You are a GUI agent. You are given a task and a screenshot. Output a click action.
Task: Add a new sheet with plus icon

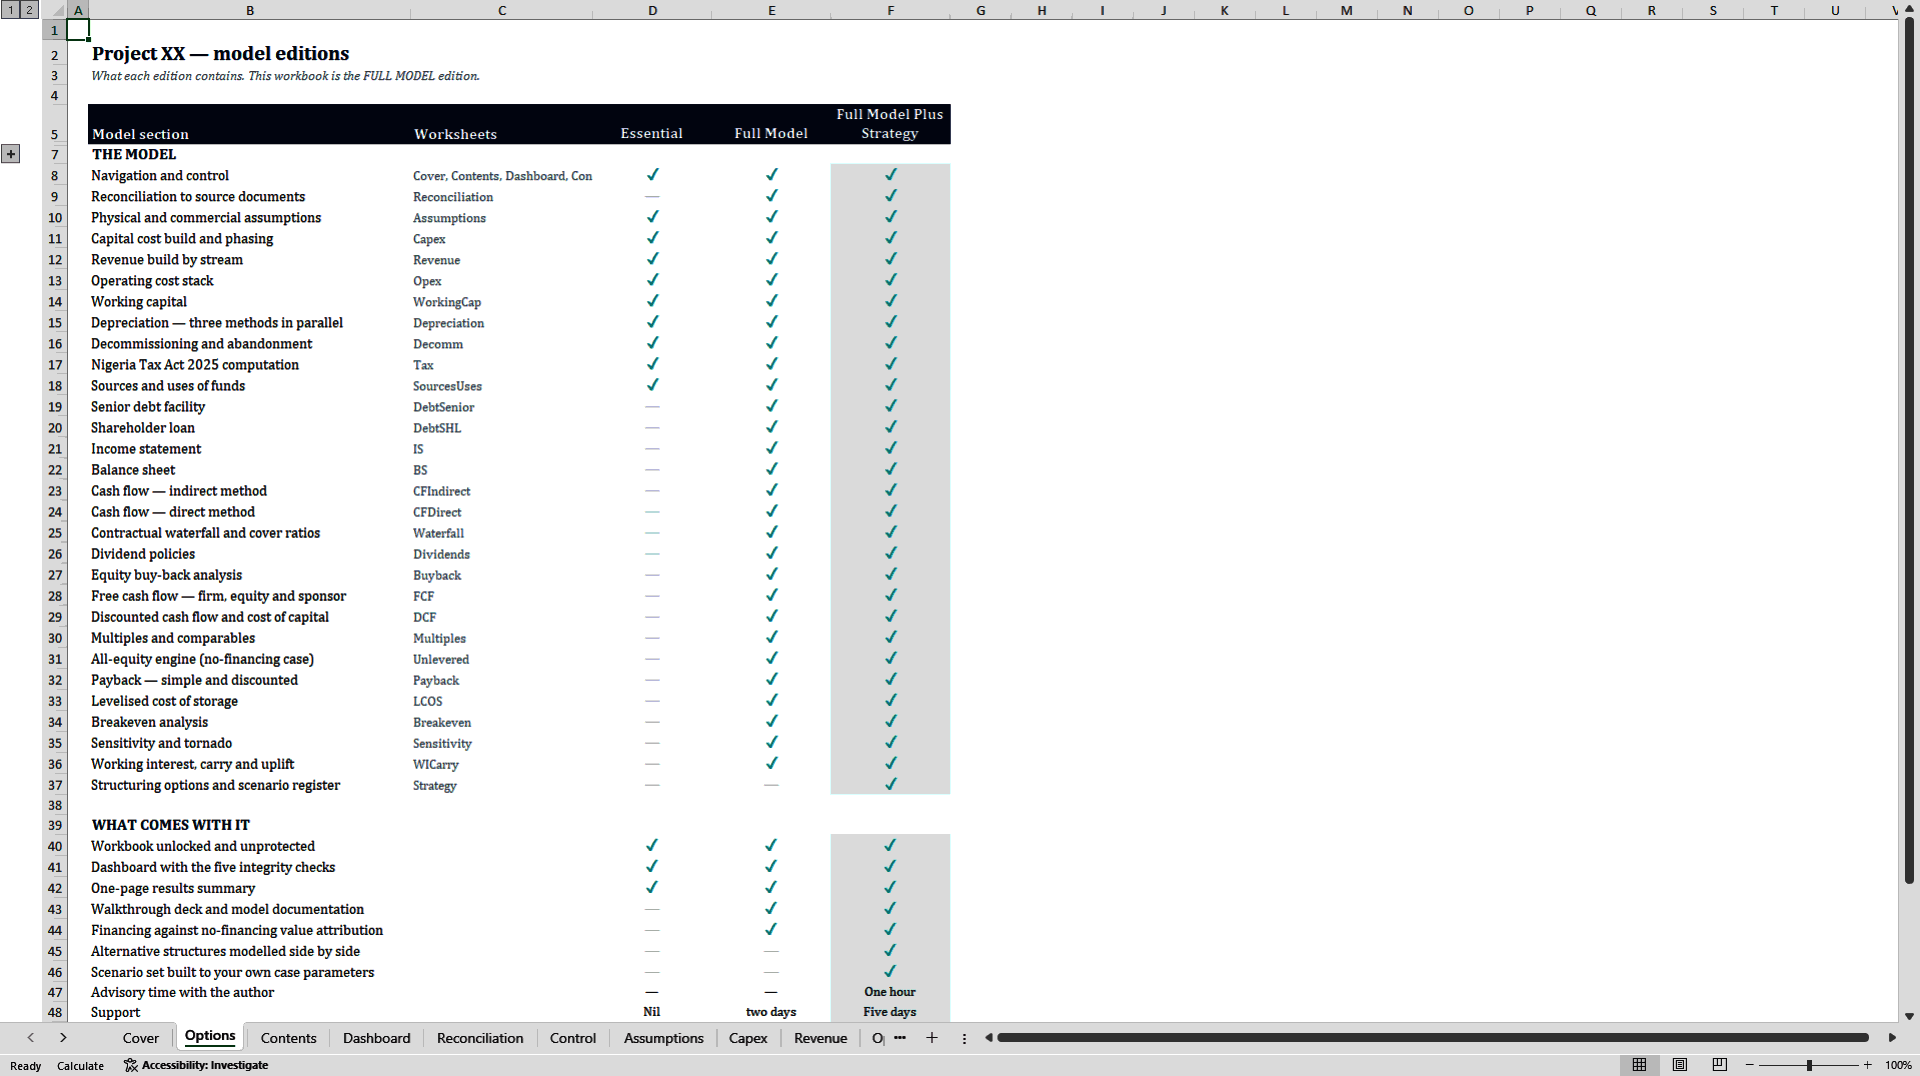click(x=932, y=1038)
